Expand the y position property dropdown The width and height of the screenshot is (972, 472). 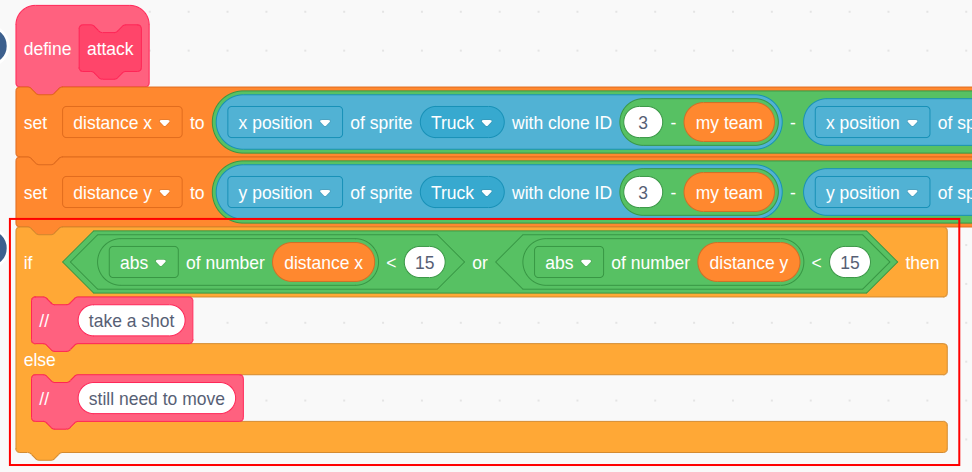click(x=285, y=193)
